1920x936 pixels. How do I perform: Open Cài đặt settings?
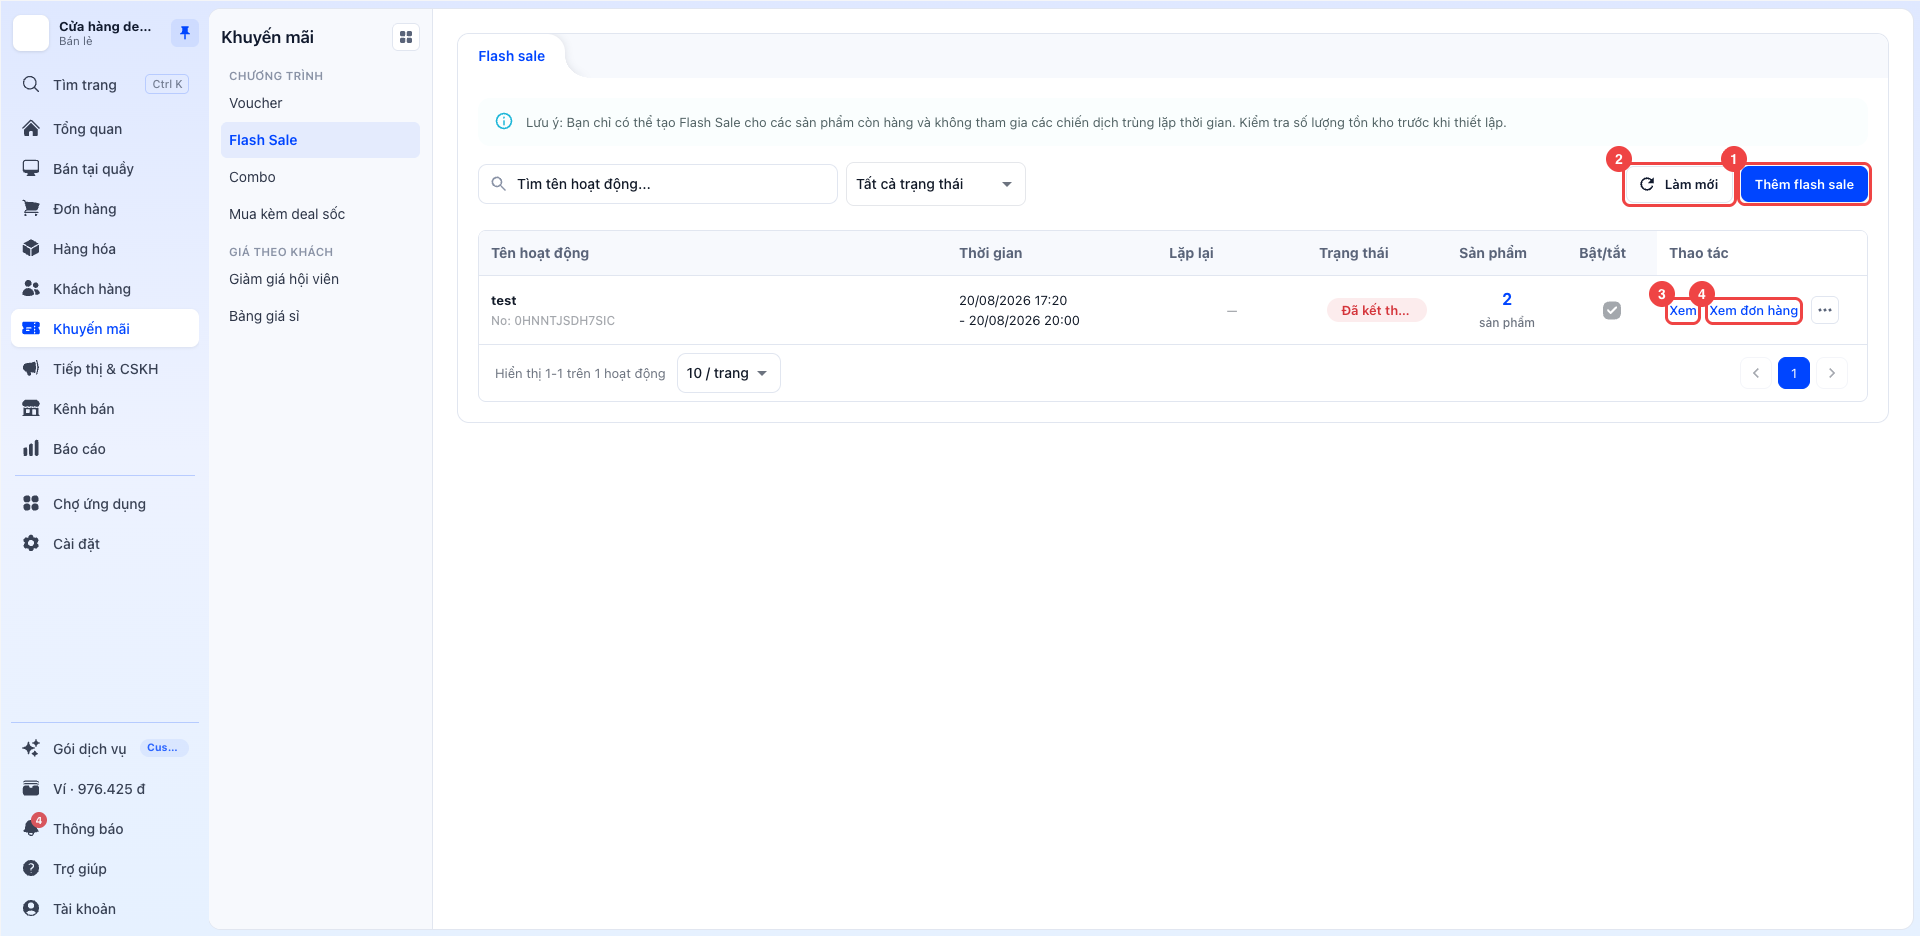(105, 544)
